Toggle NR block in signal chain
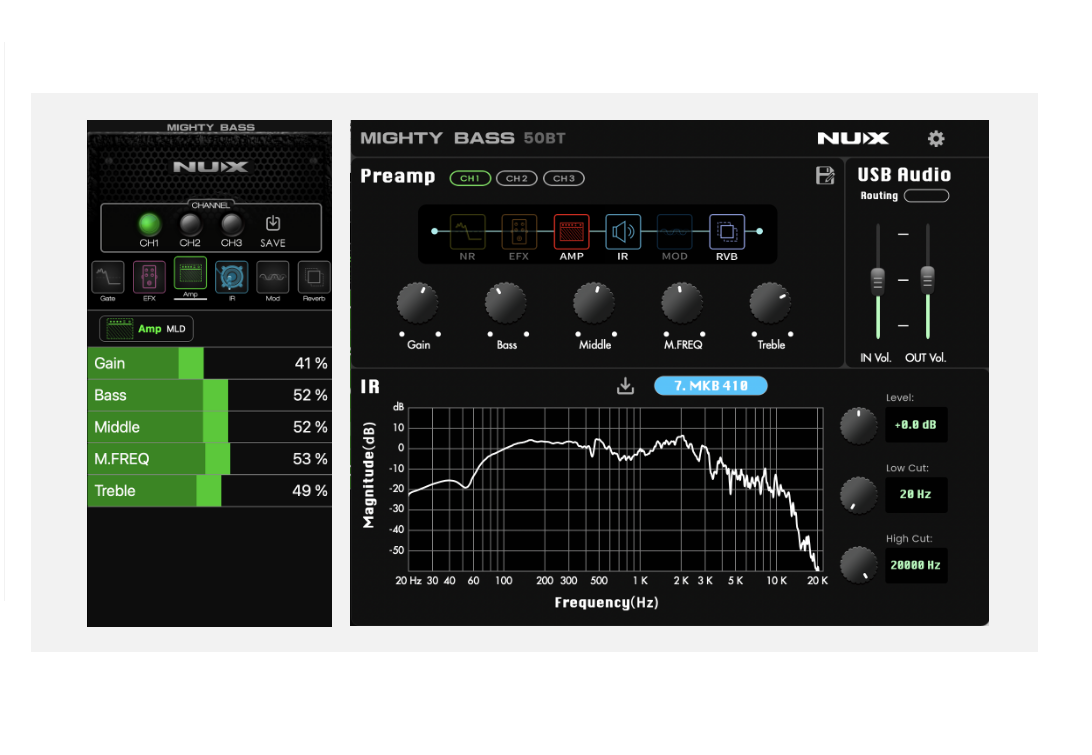The image size is (1092, 755). pos(467,232)
